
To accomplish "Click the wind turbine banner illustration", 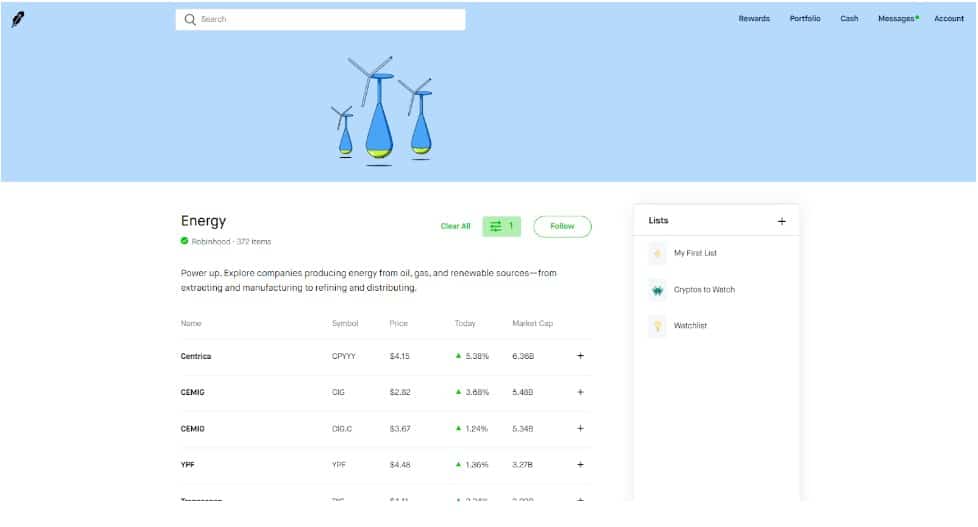I will 381,111.
